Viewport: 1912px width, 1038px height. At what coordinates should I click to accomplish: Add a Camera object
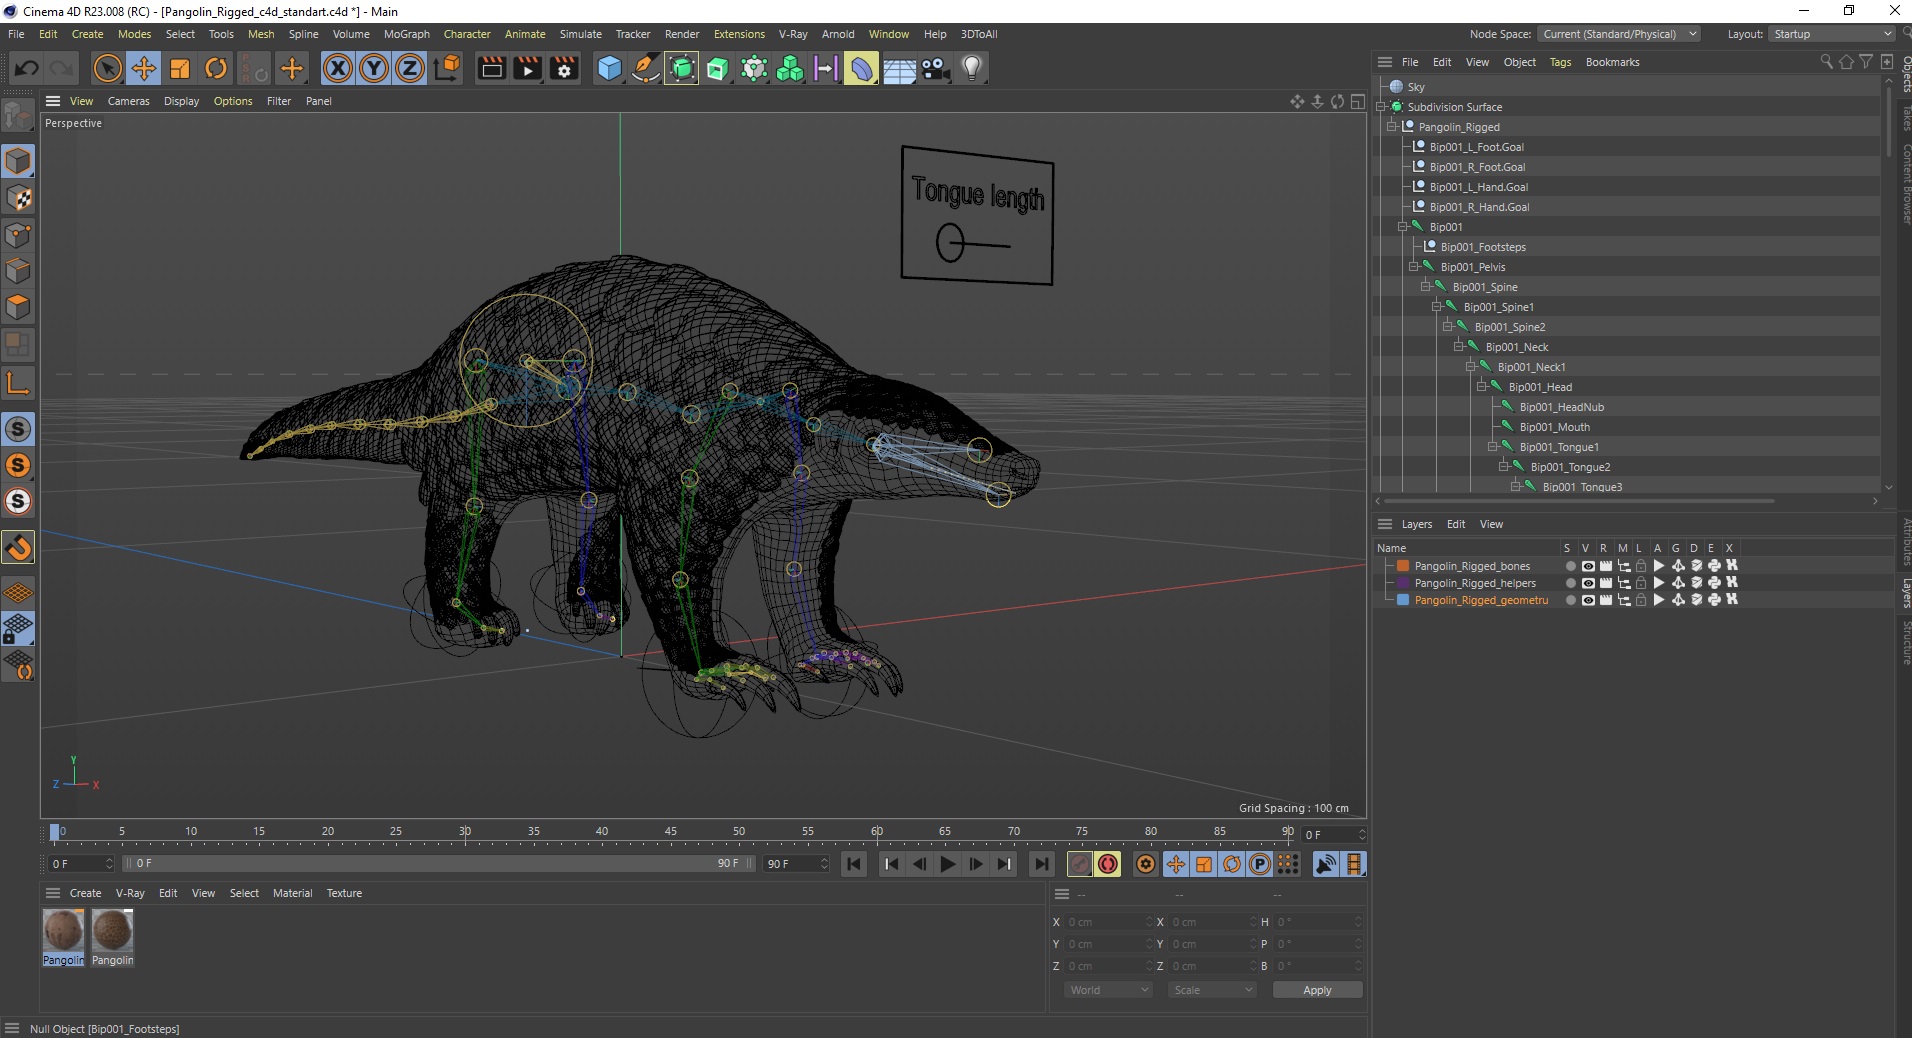click(x=935, y=68)
